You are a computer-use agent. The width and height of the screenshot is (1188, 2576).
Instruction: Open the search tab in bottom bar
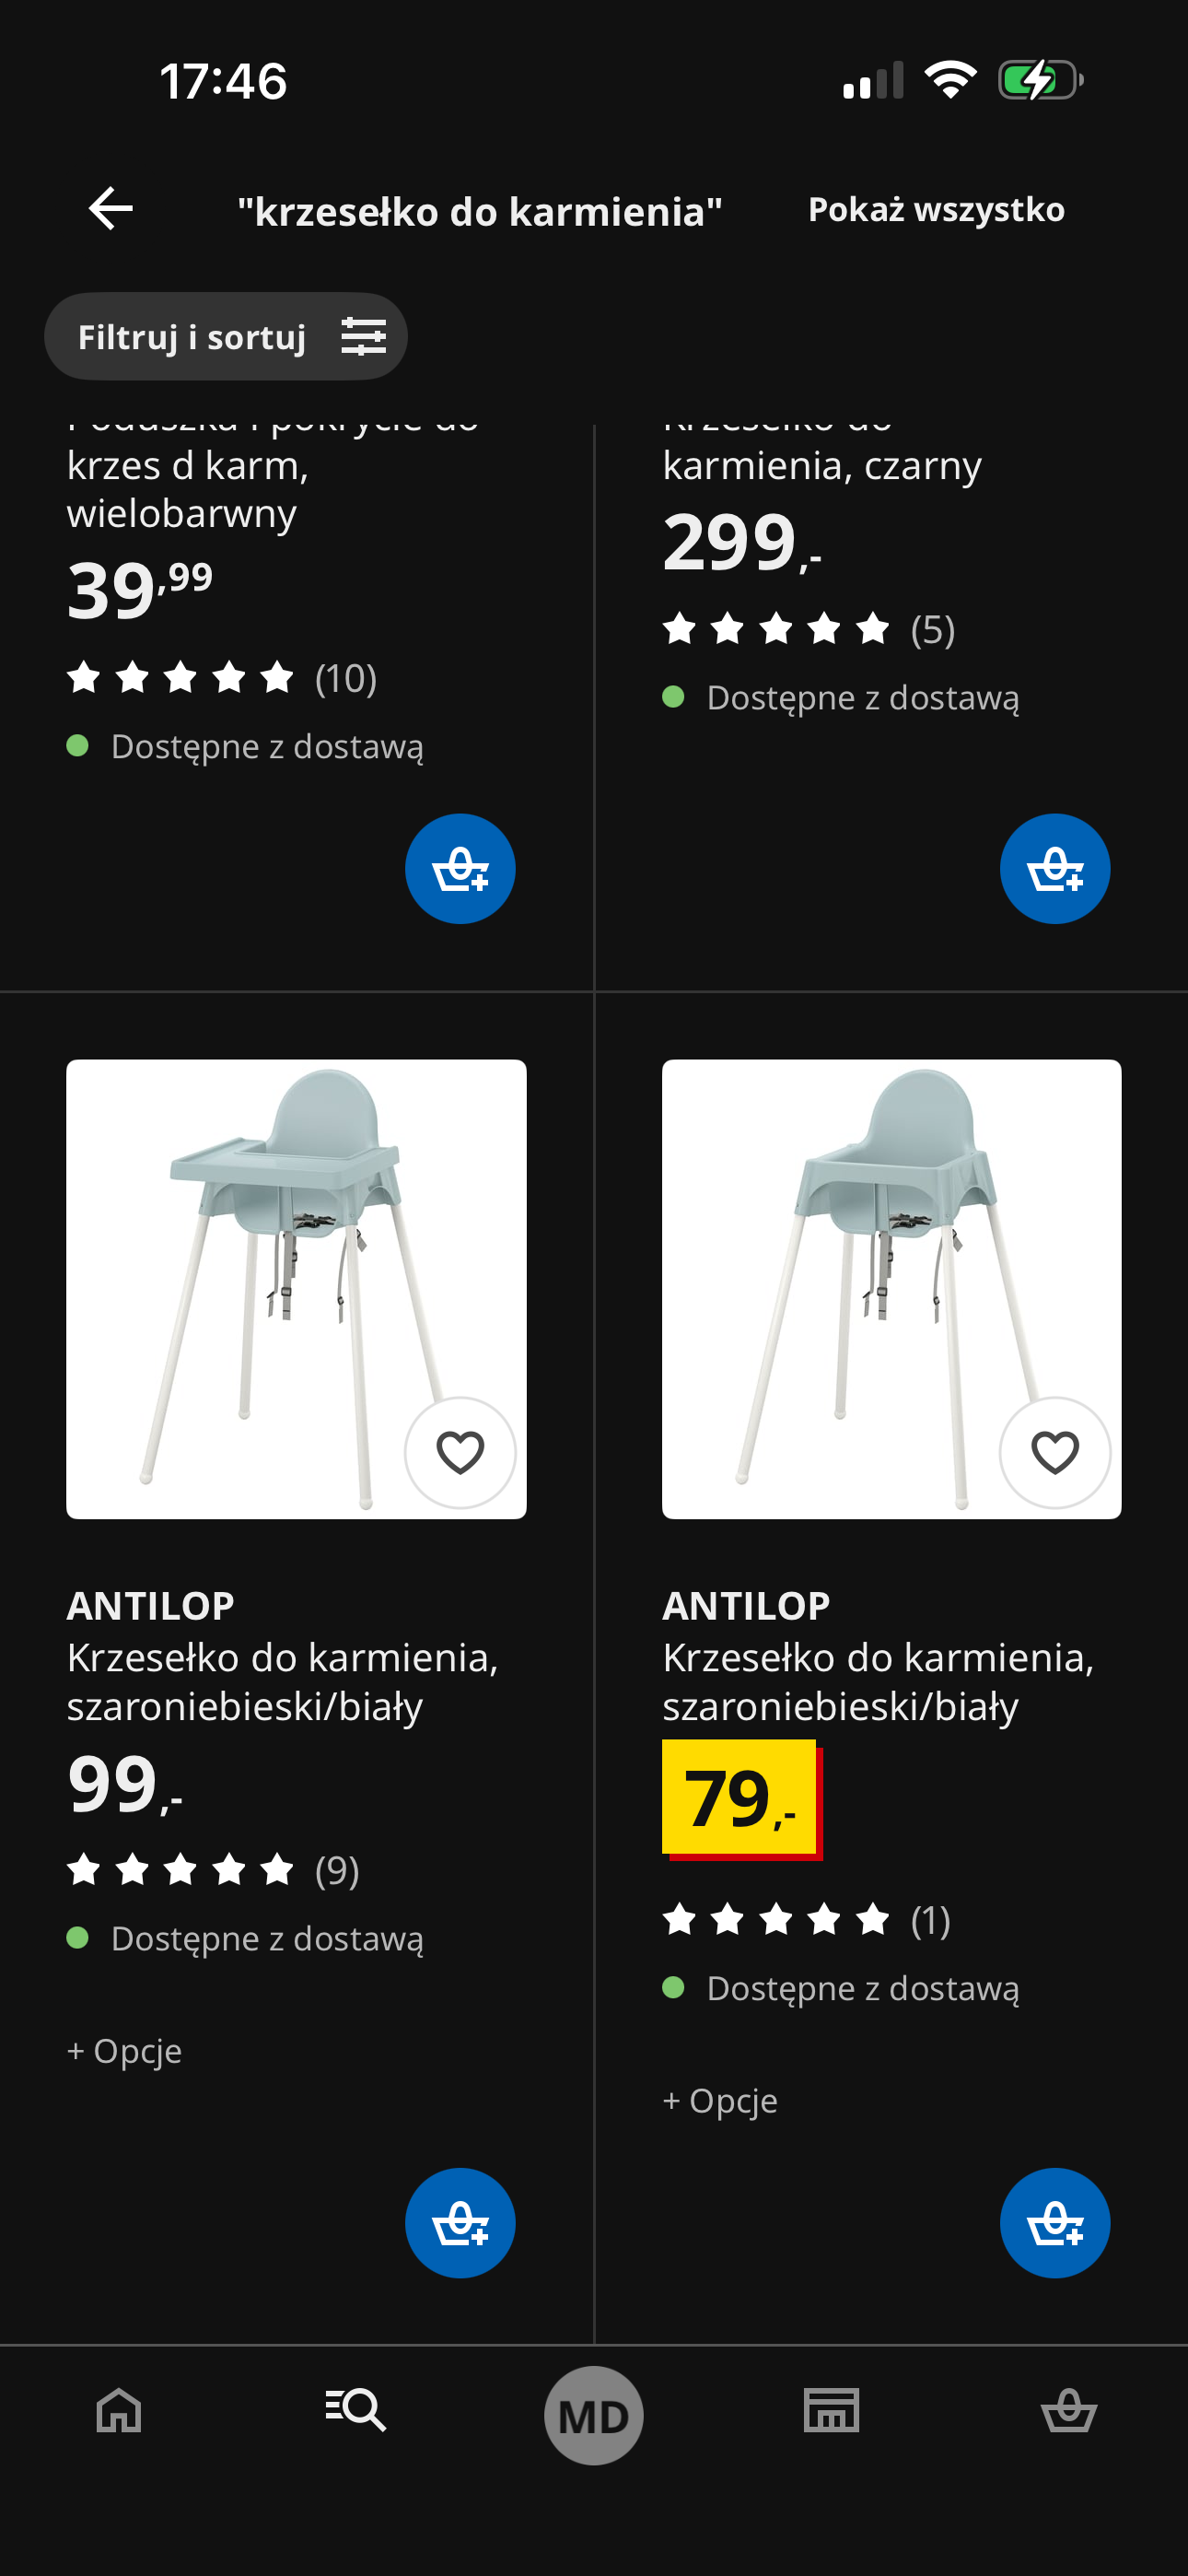356,2410
